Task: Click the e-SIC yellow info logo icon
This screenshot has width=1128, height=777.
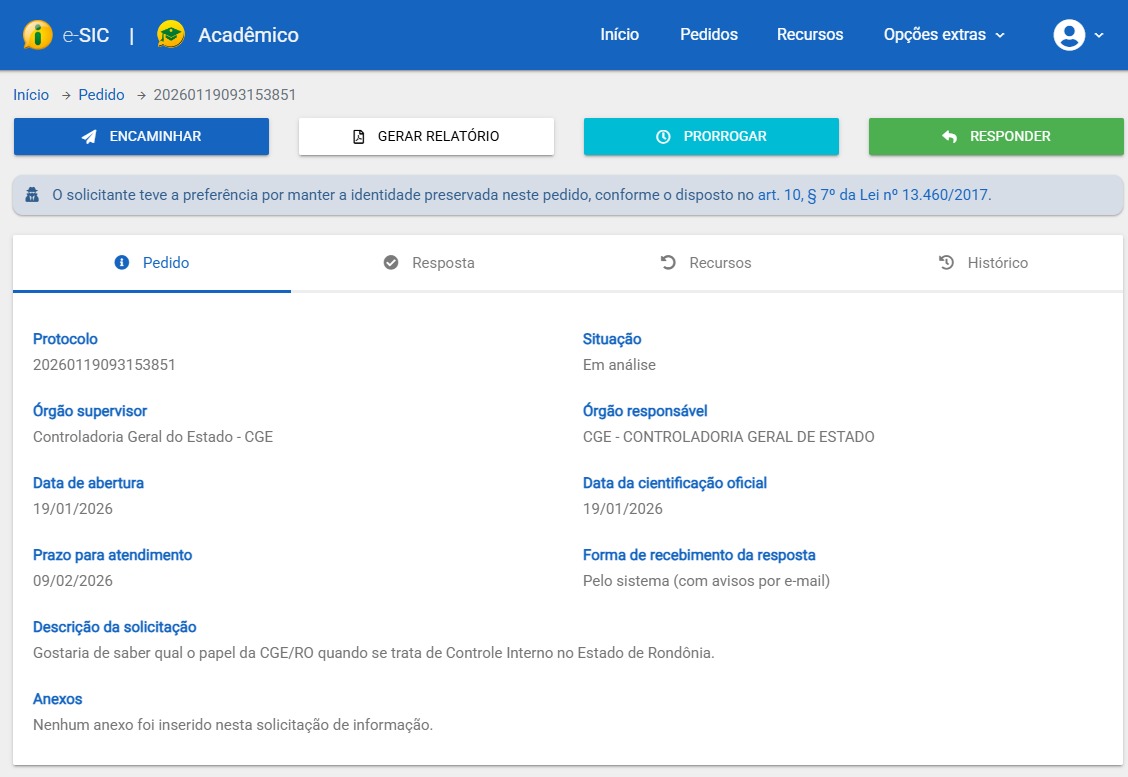Action: [37, 35]
